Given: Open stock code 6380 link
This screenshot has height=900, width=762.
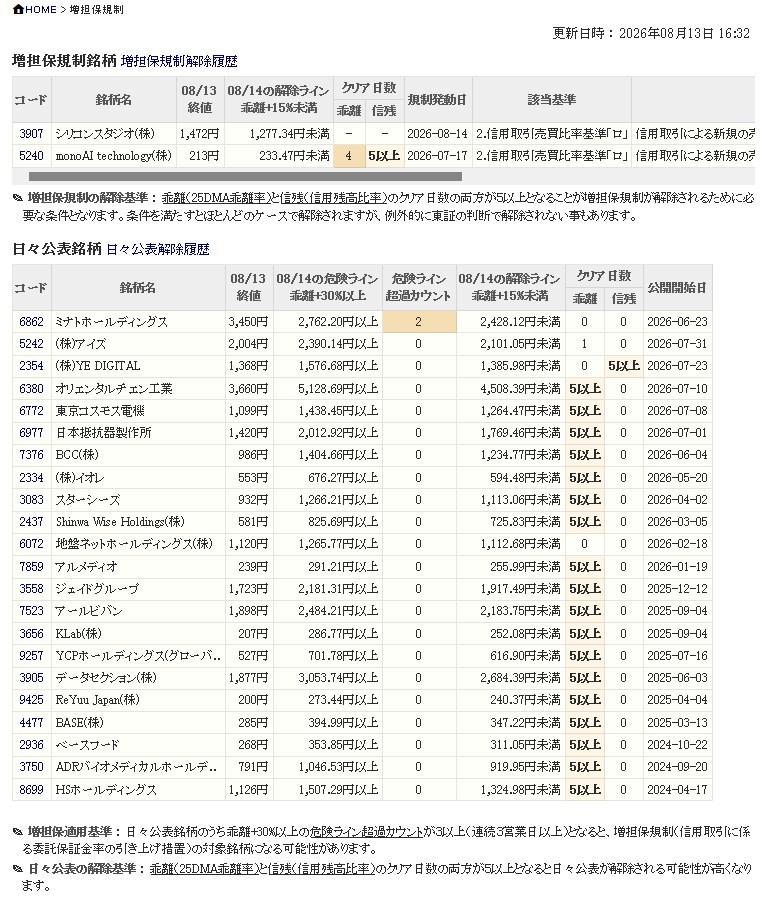Looking at the screenshot, I should point(31,389).
